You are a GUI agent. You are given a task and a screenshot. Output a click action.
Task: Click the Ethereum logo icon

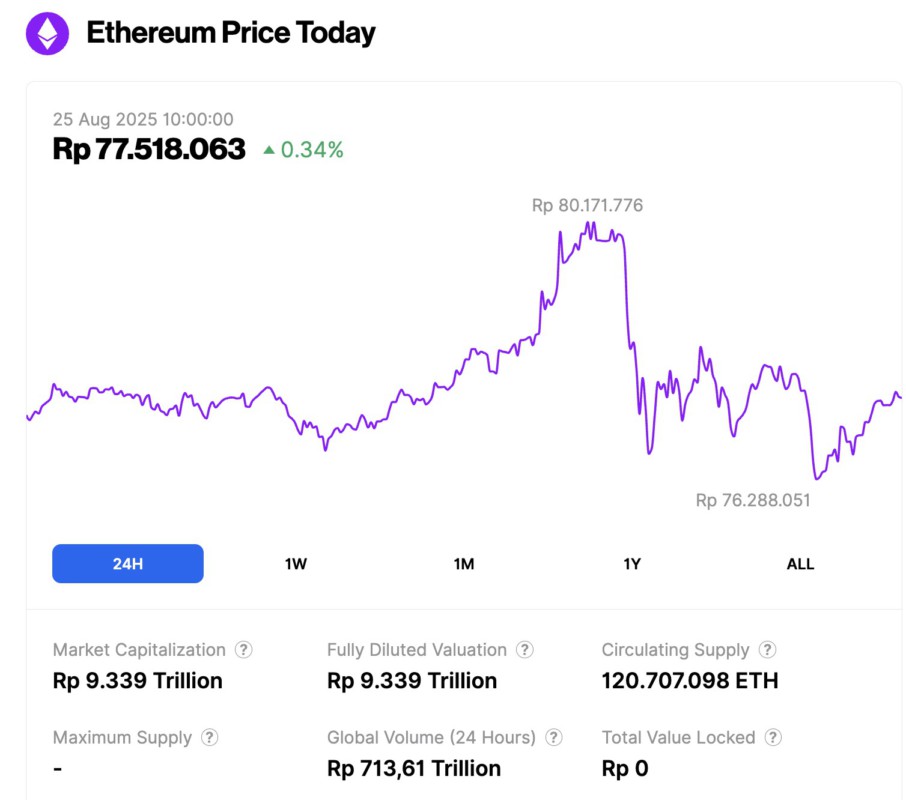point(46,32)
